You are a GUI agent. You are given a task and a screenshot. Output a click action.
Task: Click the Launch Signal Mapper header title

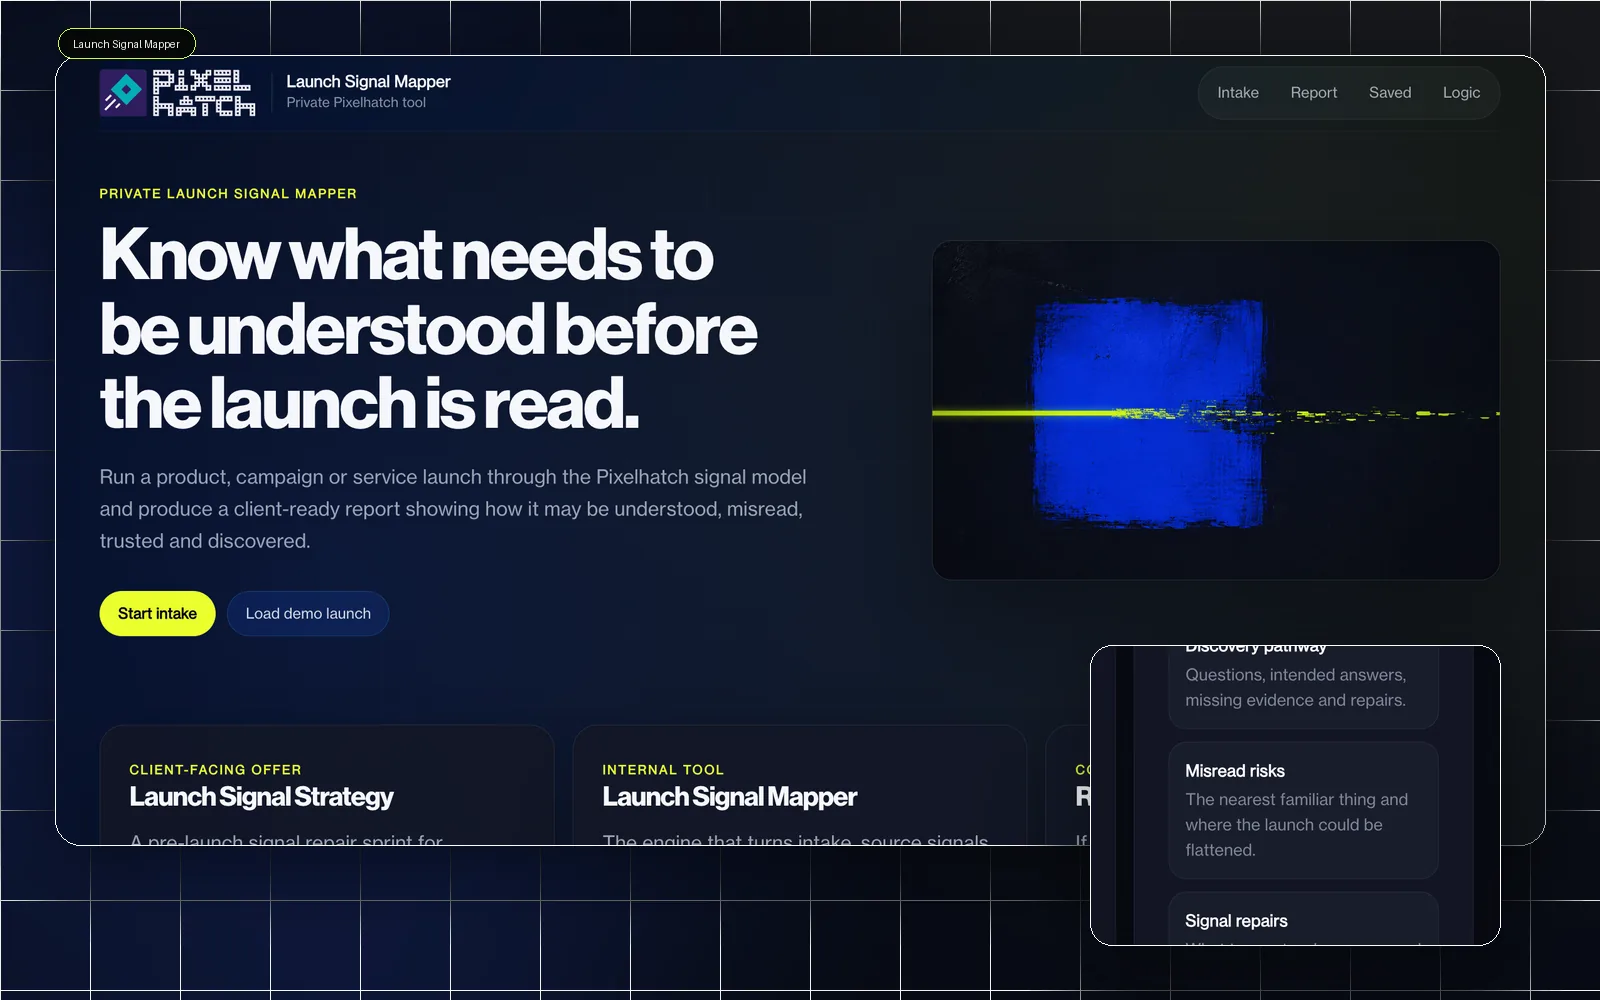pos(368,81)
